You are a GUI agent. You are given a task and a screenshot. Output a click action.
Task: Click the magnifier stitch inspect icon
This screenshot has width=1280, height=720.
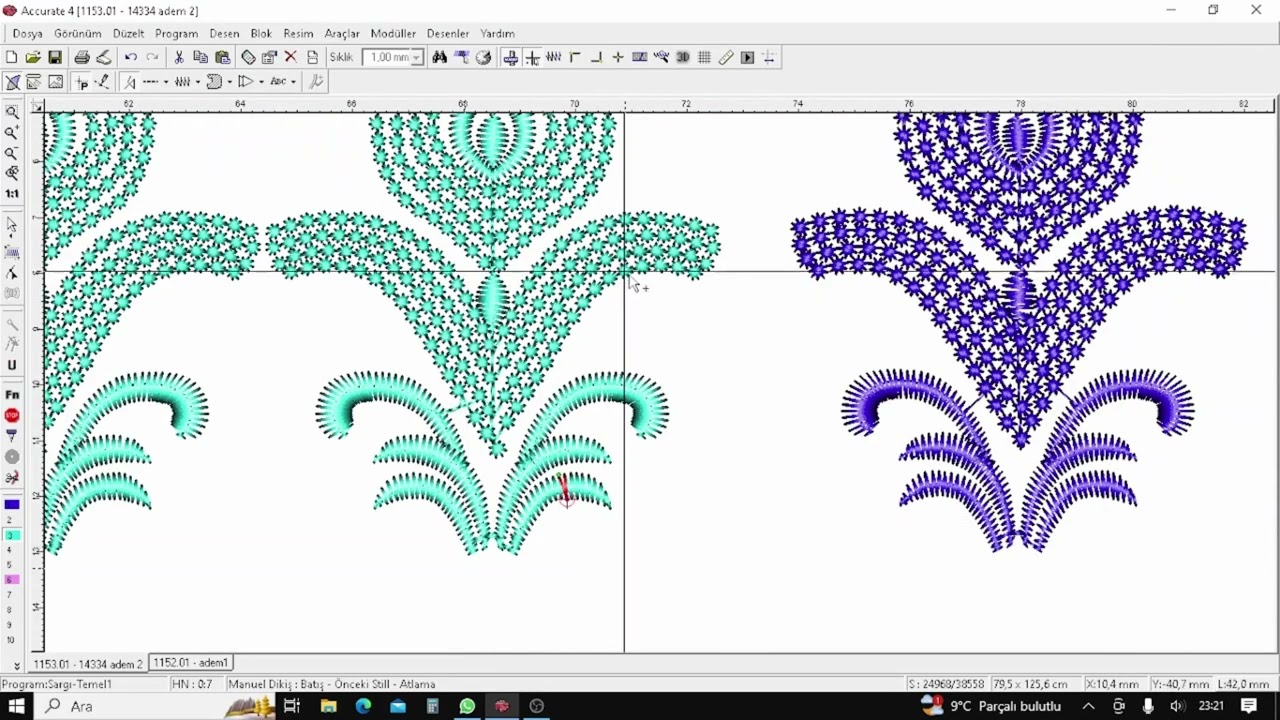pyautogui.click(x=662, y=58)
